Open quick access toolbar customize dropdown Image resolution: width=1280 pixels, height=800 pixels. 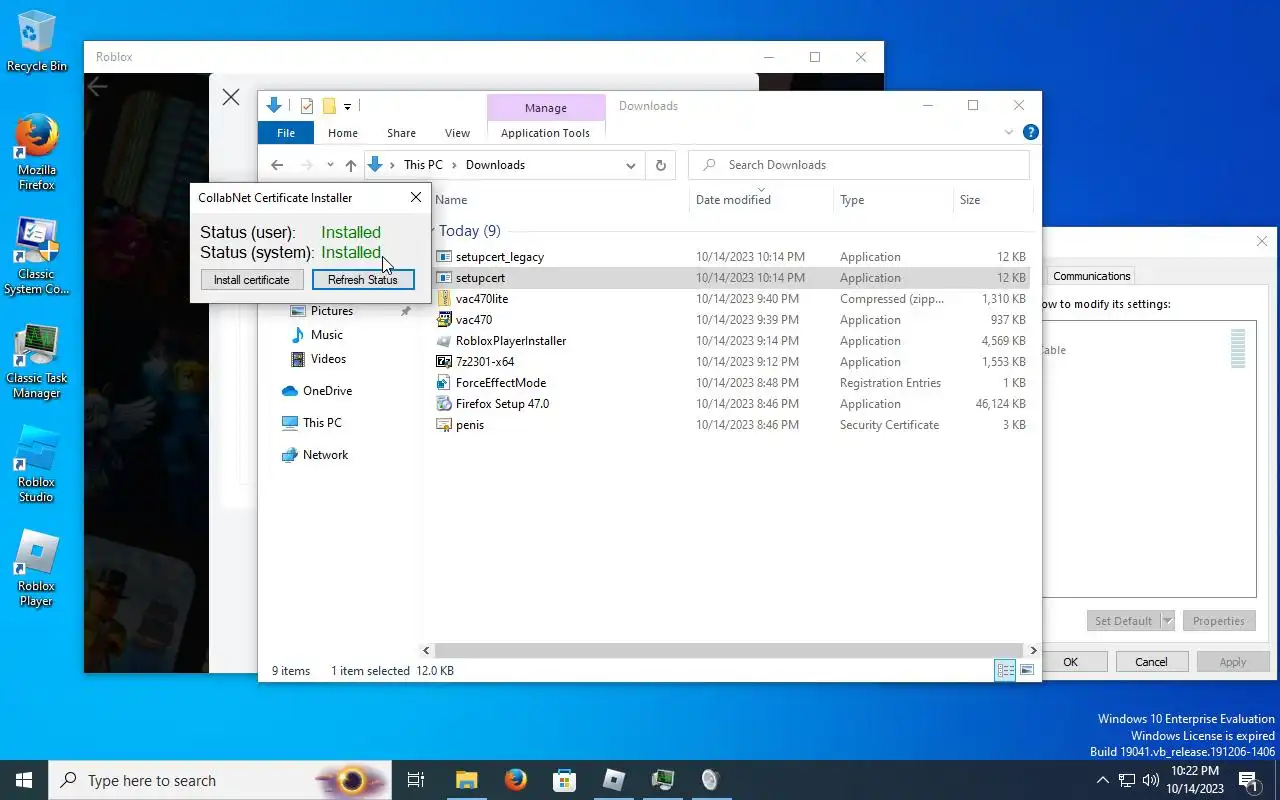[x=347, y=106]
